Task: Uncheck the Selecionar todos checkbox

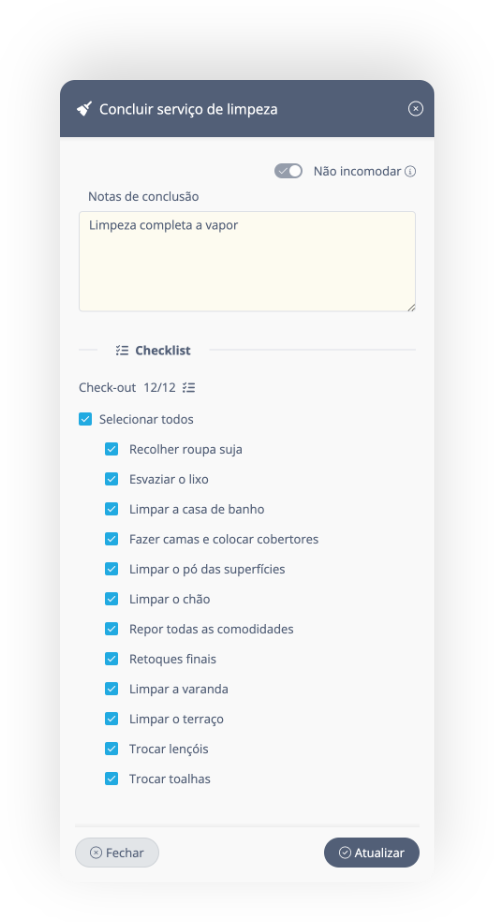Action: 85,419
